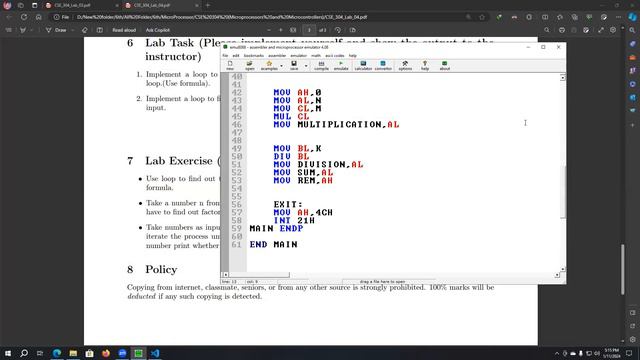640x360 pixels.
Task: Zoom in the PDF with plus
Action: (x=280, y=30)
